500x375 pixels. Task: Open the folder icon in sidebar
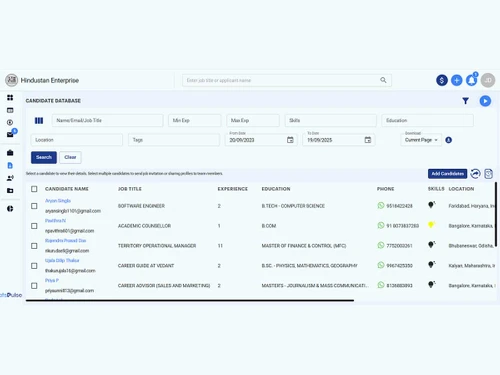point(10,191)
